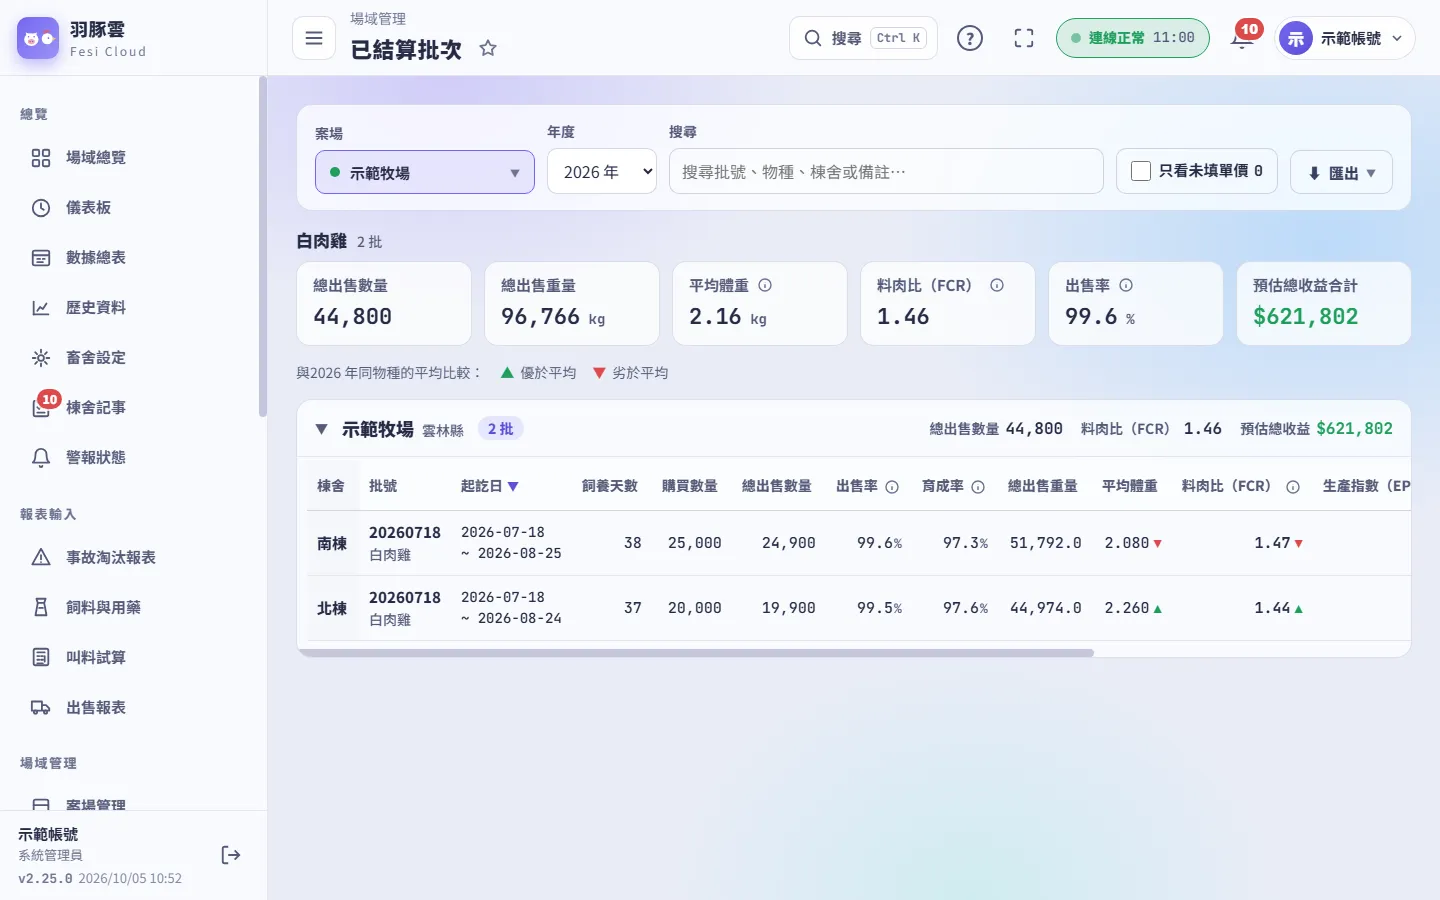Click the logout icon beside 示範帳號
Viewport: 1440px width, 900px height.
pos(231,855)
